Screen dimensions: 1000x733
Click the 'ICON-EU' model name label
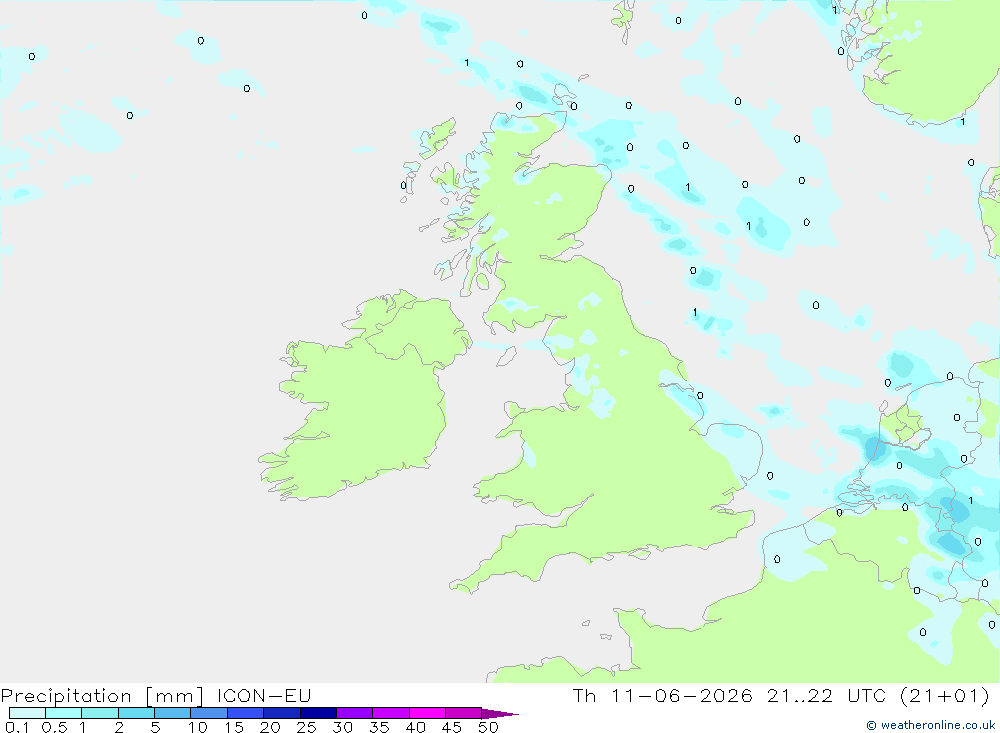coord(264,695)
